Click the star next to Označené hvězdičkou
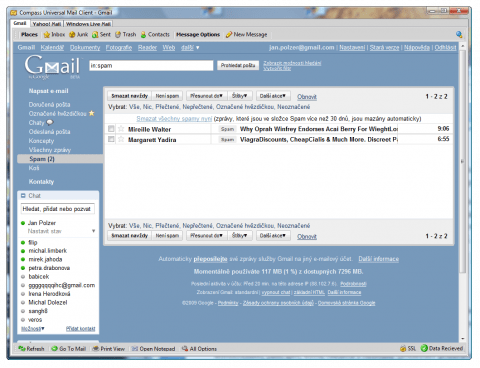The height and width of the screenshot is (368, 480). [x=91, y=113]
